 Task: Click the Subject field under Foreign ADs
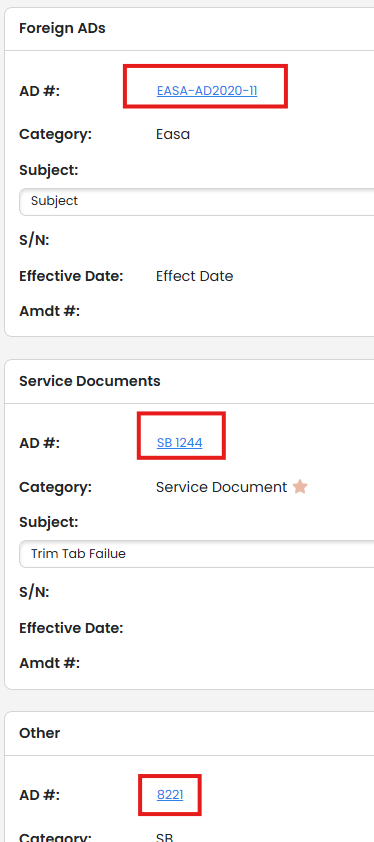pyautogui.click(x=197, y=201)
